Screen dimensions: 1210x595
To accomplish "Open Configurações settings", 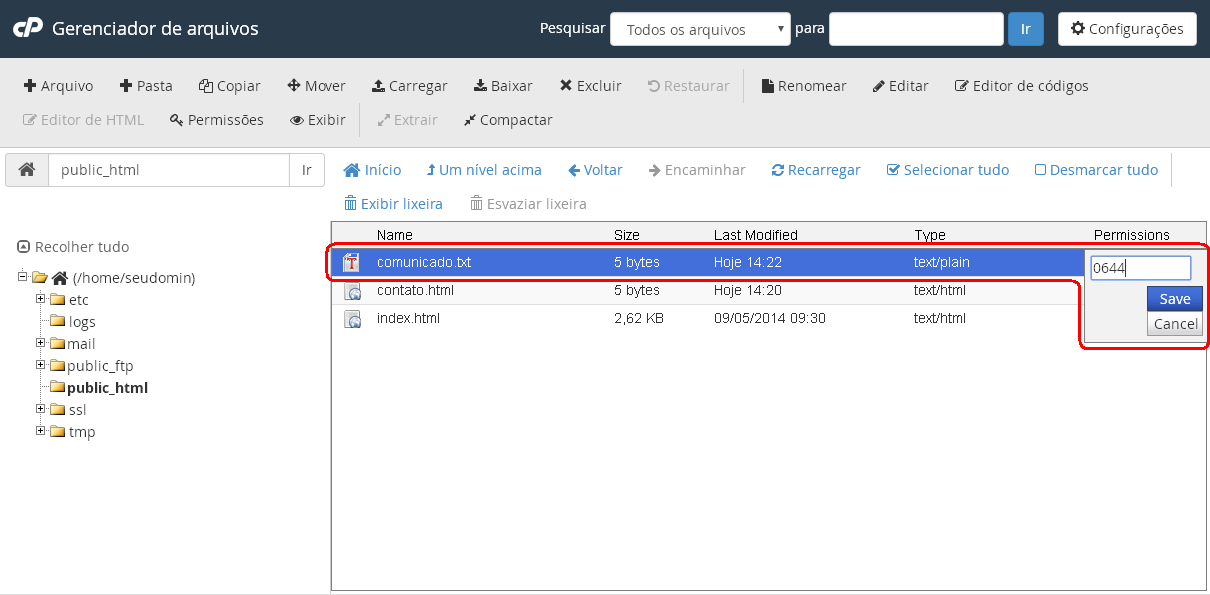I will pyautogui.click(x=1127, y=29).
